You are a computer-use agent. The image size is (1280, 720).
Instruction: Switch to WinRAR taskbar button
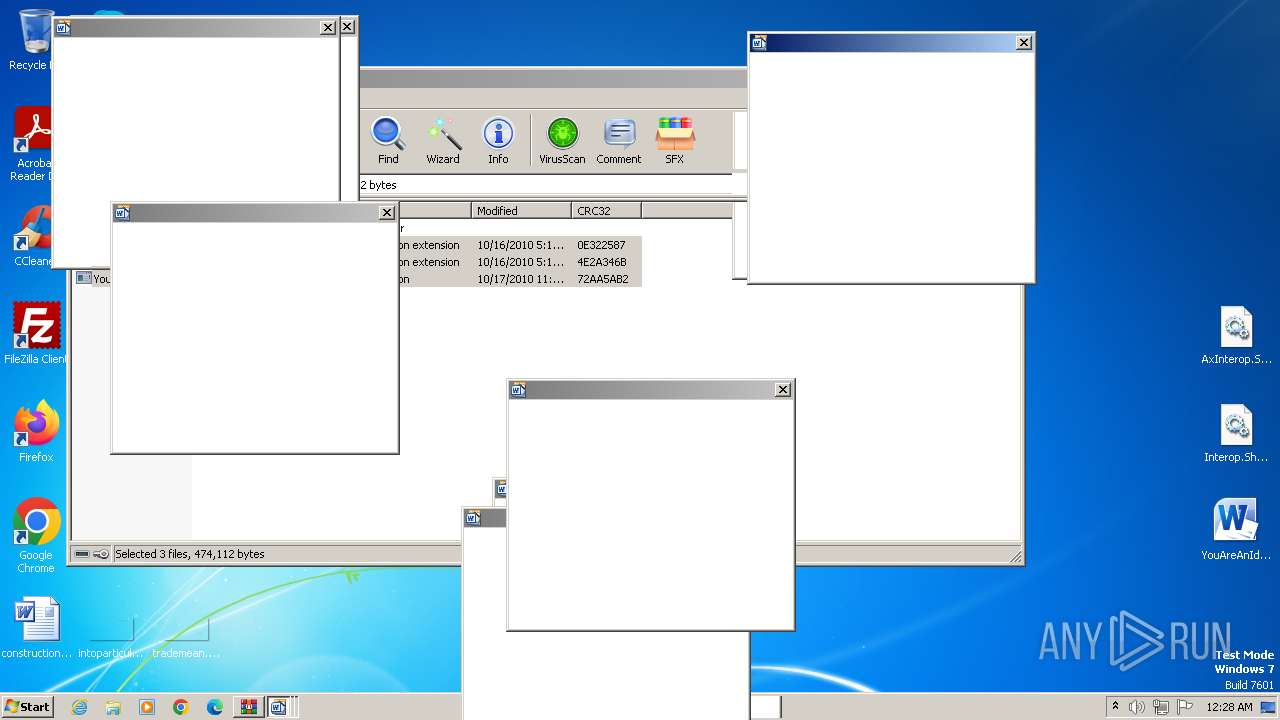tap(248, 707)
